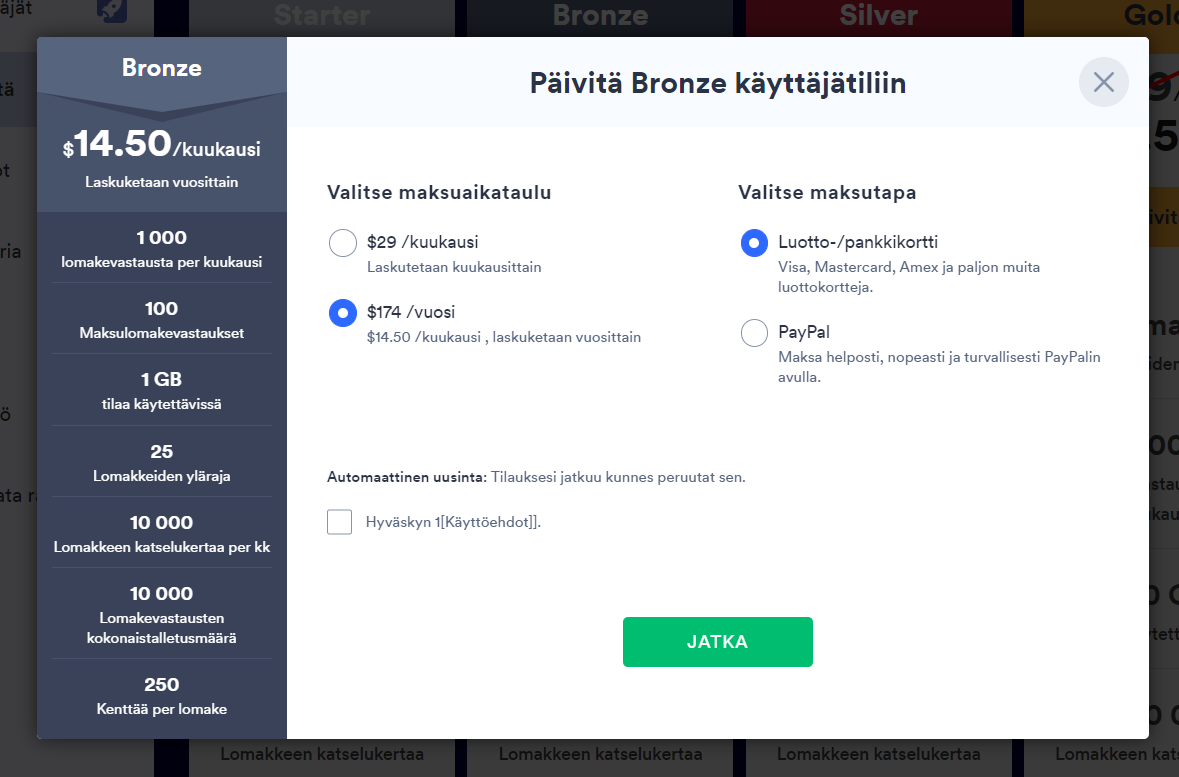1179x777 pixels.
Task: Choose the $174 yearly billing option
Action: (x=343, y=313)
